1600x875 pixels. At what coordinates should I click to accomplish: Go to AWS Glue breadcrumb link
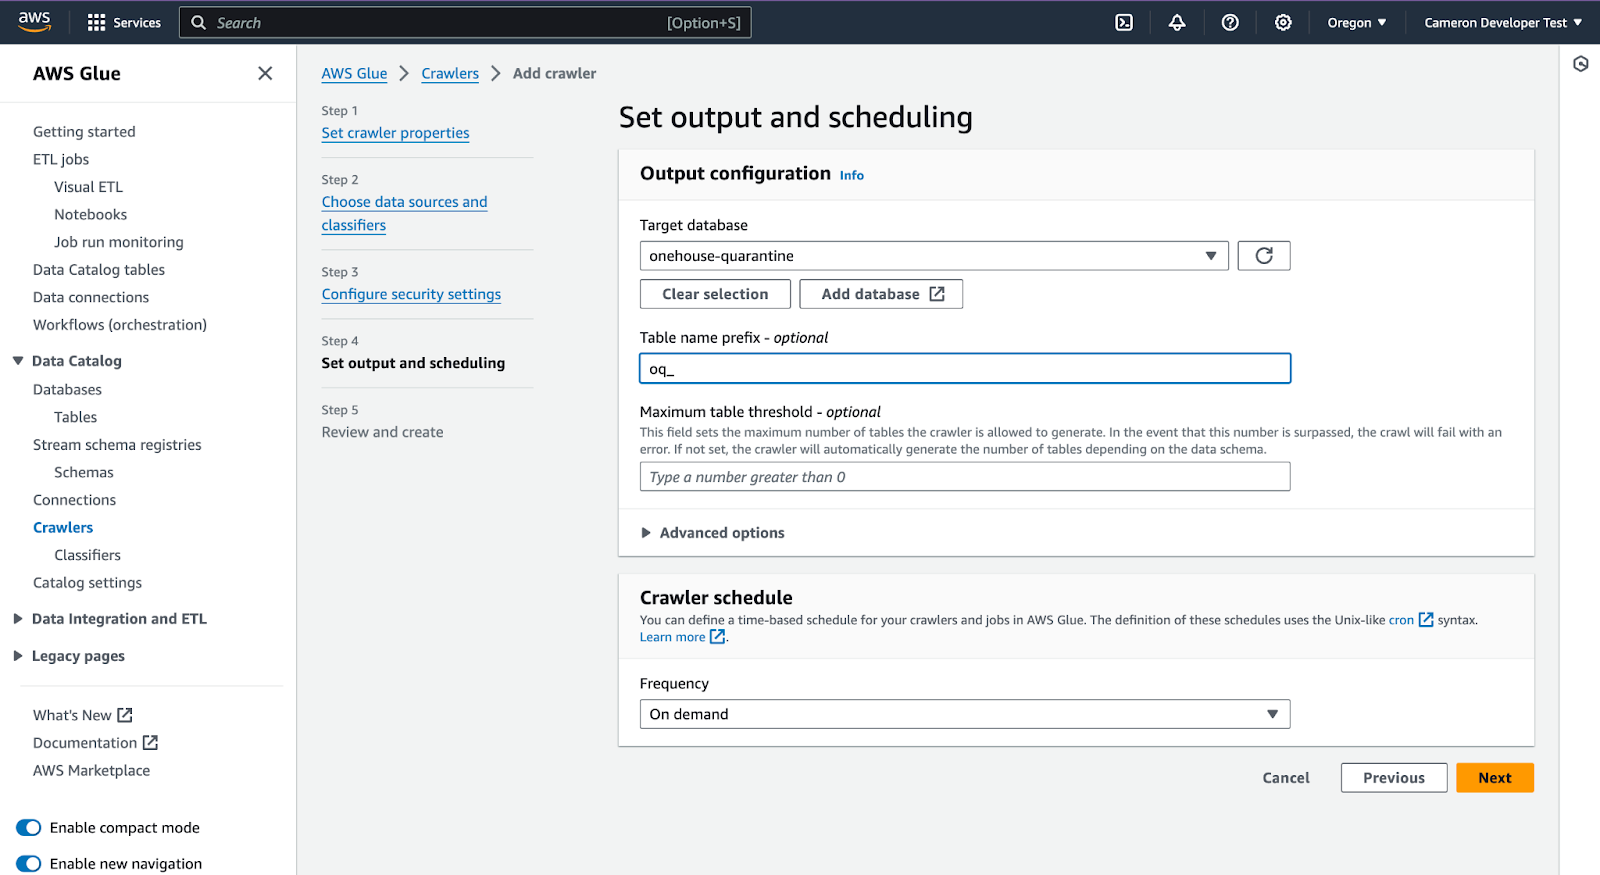[x=354, y=73]
